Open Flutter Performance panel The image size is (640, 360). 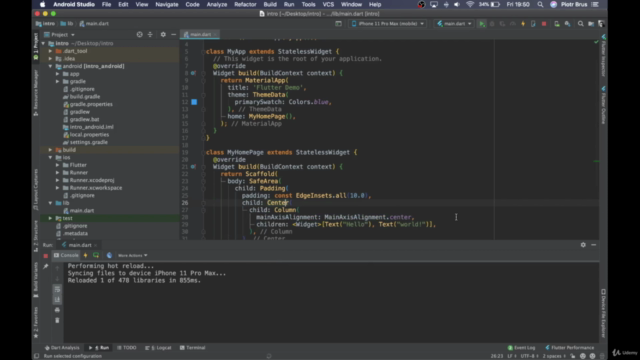coord(570,348)
